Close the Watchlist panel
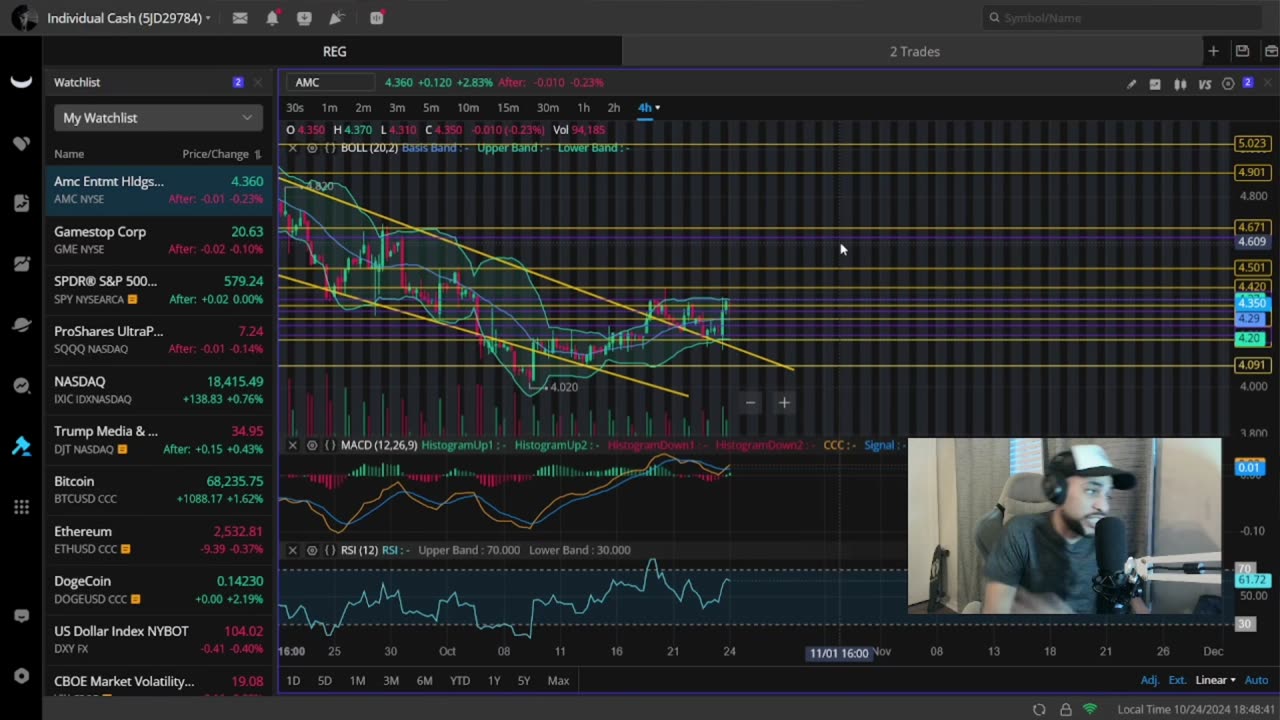The height and width of the screenshot is (720, 1280). tap(258, 82)
